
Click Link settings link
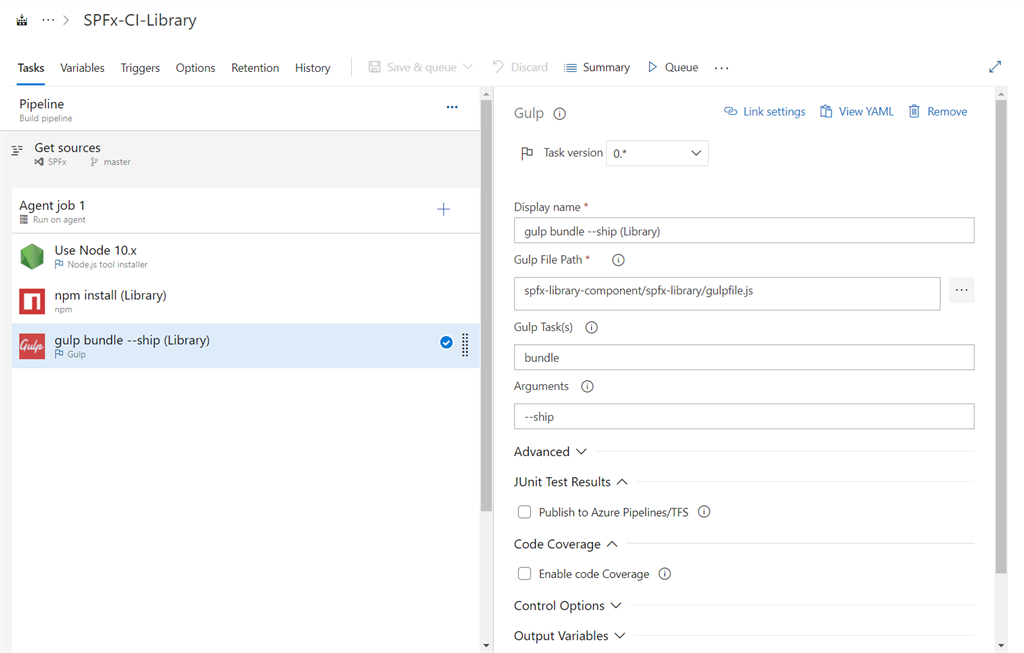click(x=765, y=112)
